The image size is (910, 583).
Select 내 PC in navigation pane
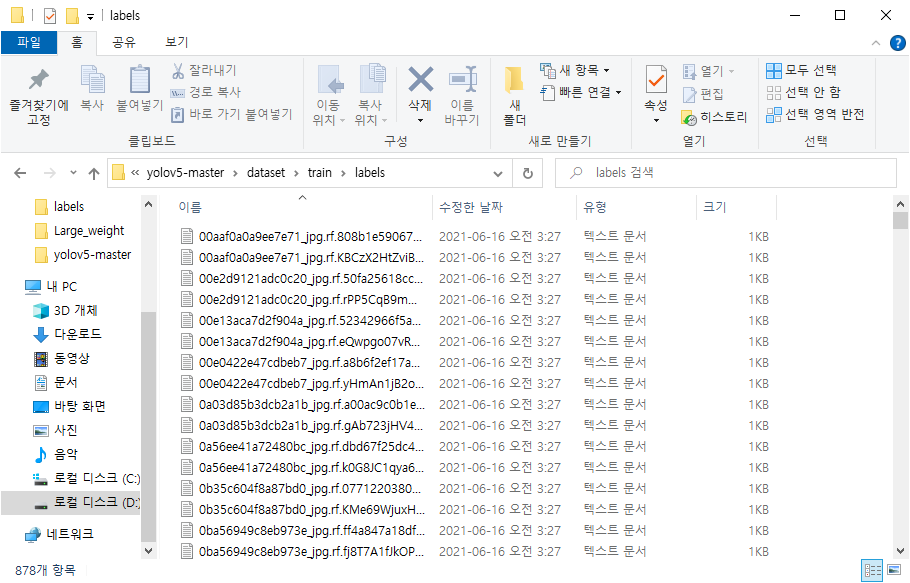(x=51, y=287)
